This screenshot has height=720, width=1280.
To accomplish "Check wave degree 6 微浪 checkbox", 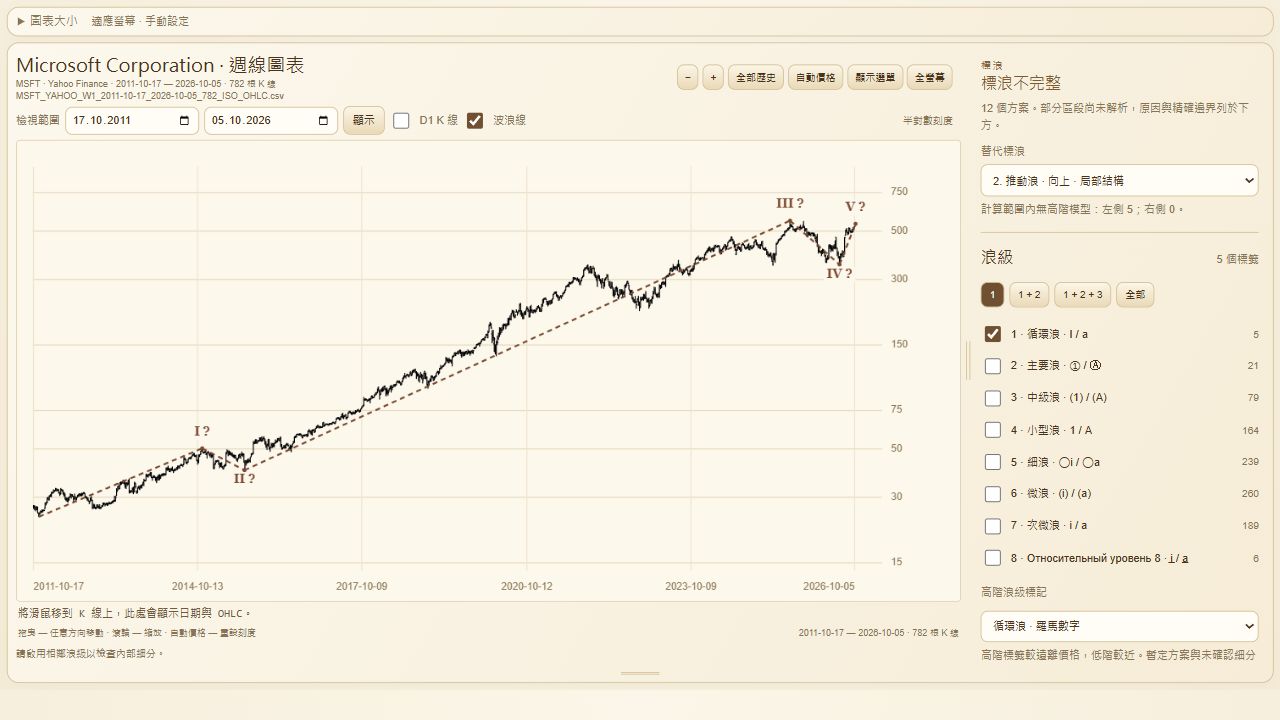I will tap(993, 494).
